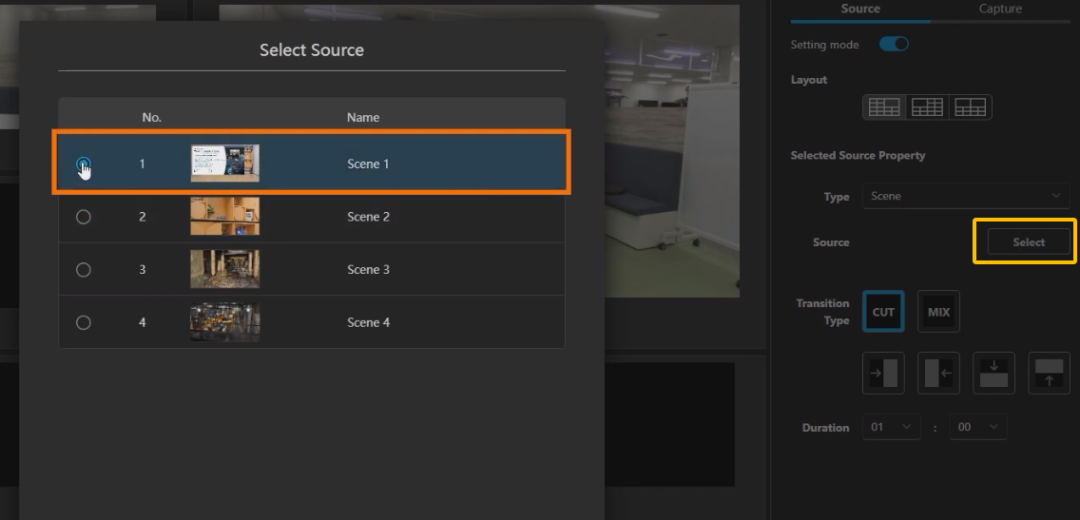The width and height of the screenshot is (1080, 520).
Task: Choose the third Layout grid icon
Action: [970, 107]
